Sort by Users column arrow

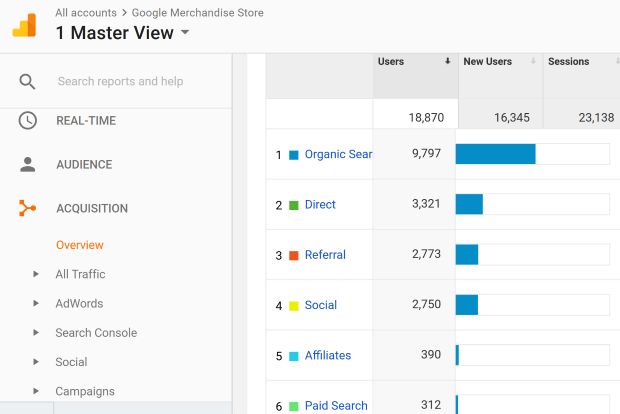pos(448,61)
